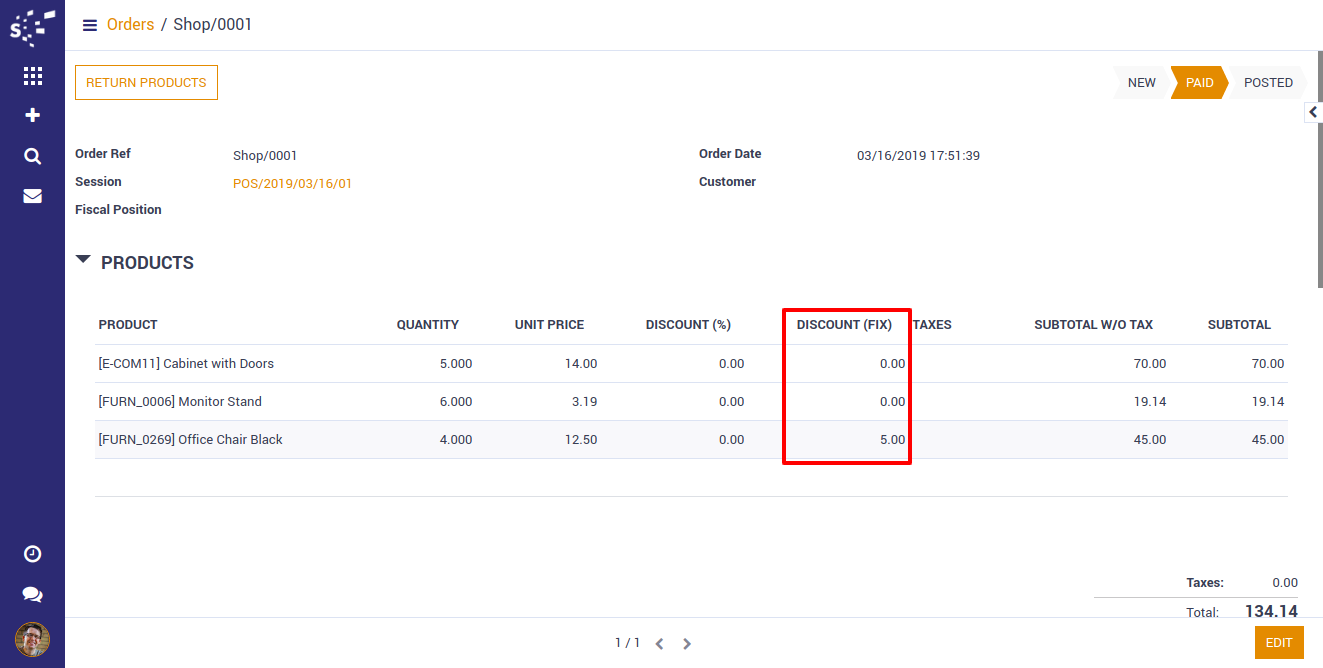Select the Posted status stage

click(x=1268, y=83)
